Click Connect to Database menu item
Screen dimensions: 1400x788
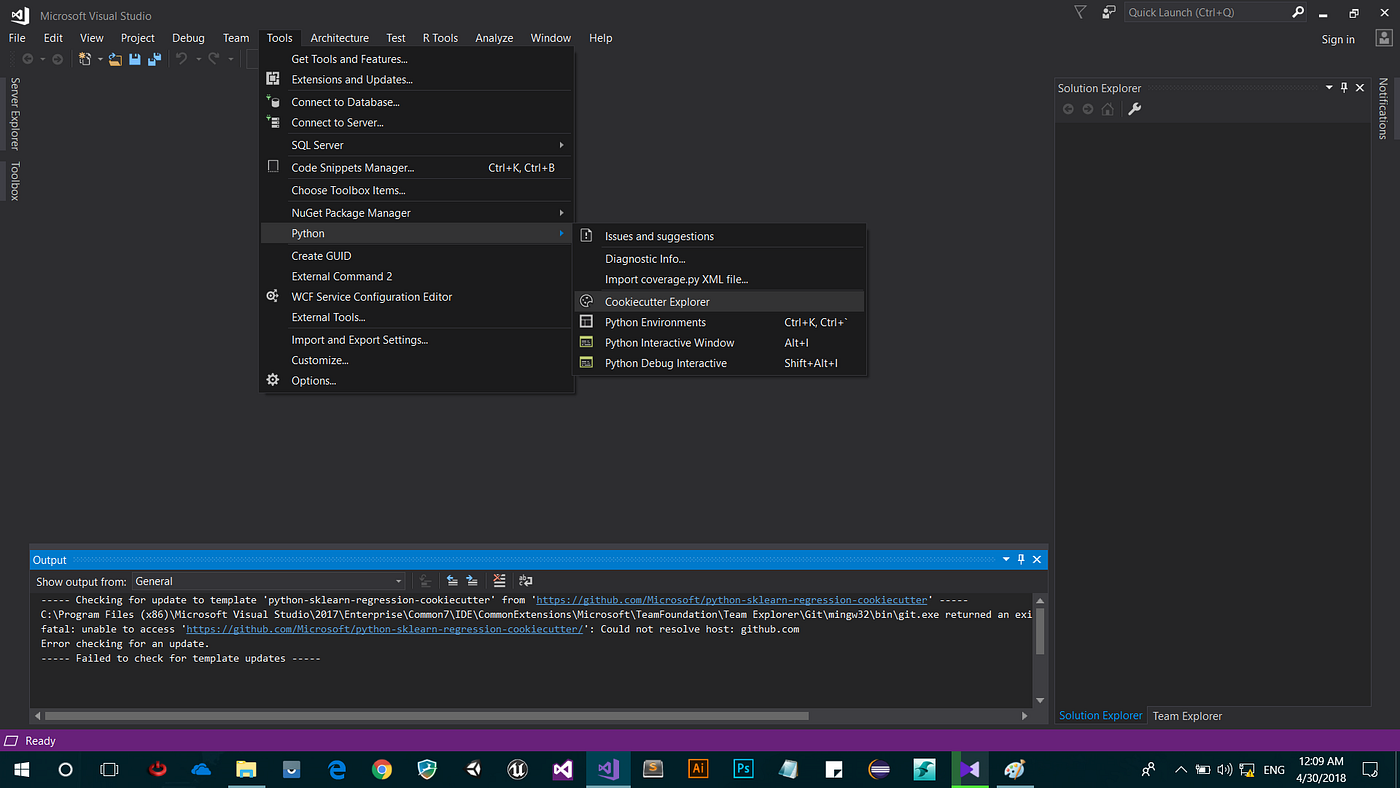point(417,102)
